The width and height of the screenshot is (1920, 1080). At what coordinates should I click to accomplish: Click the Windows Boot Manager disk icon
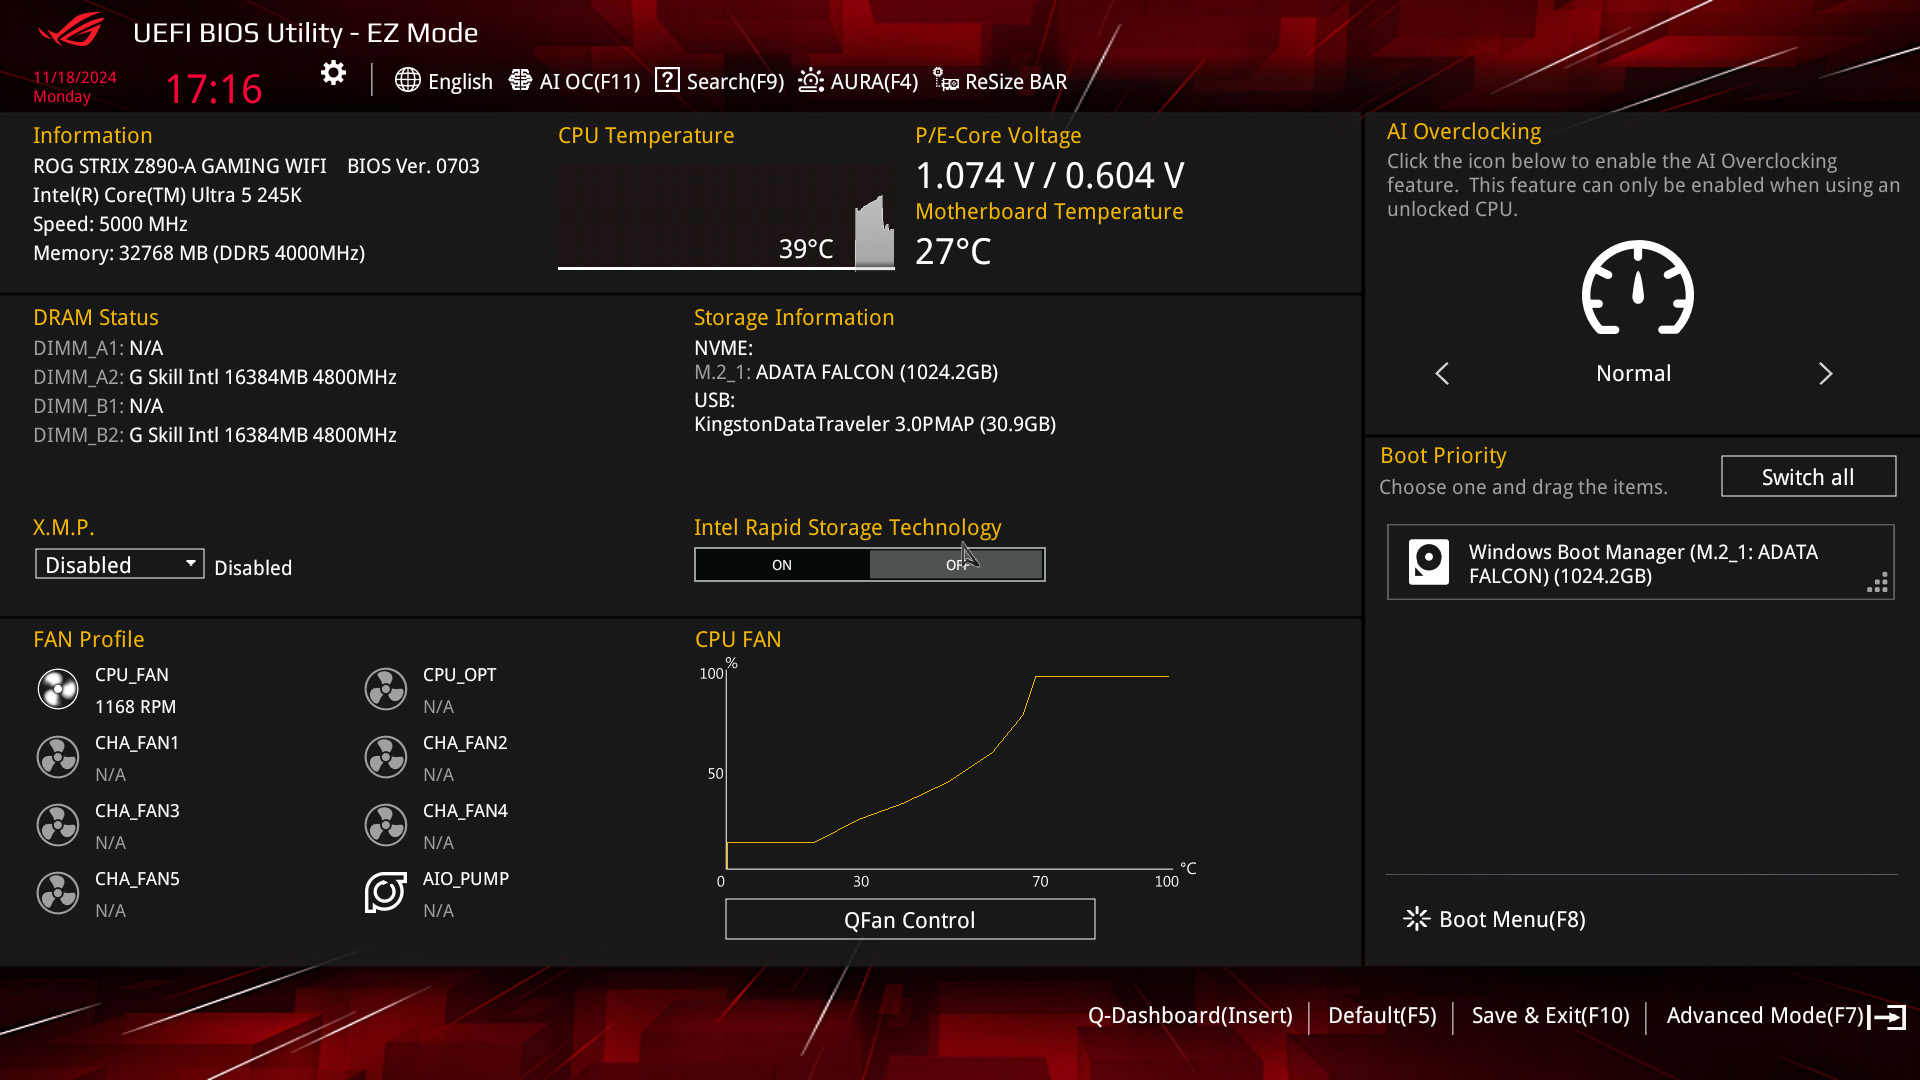[1429, 562]
